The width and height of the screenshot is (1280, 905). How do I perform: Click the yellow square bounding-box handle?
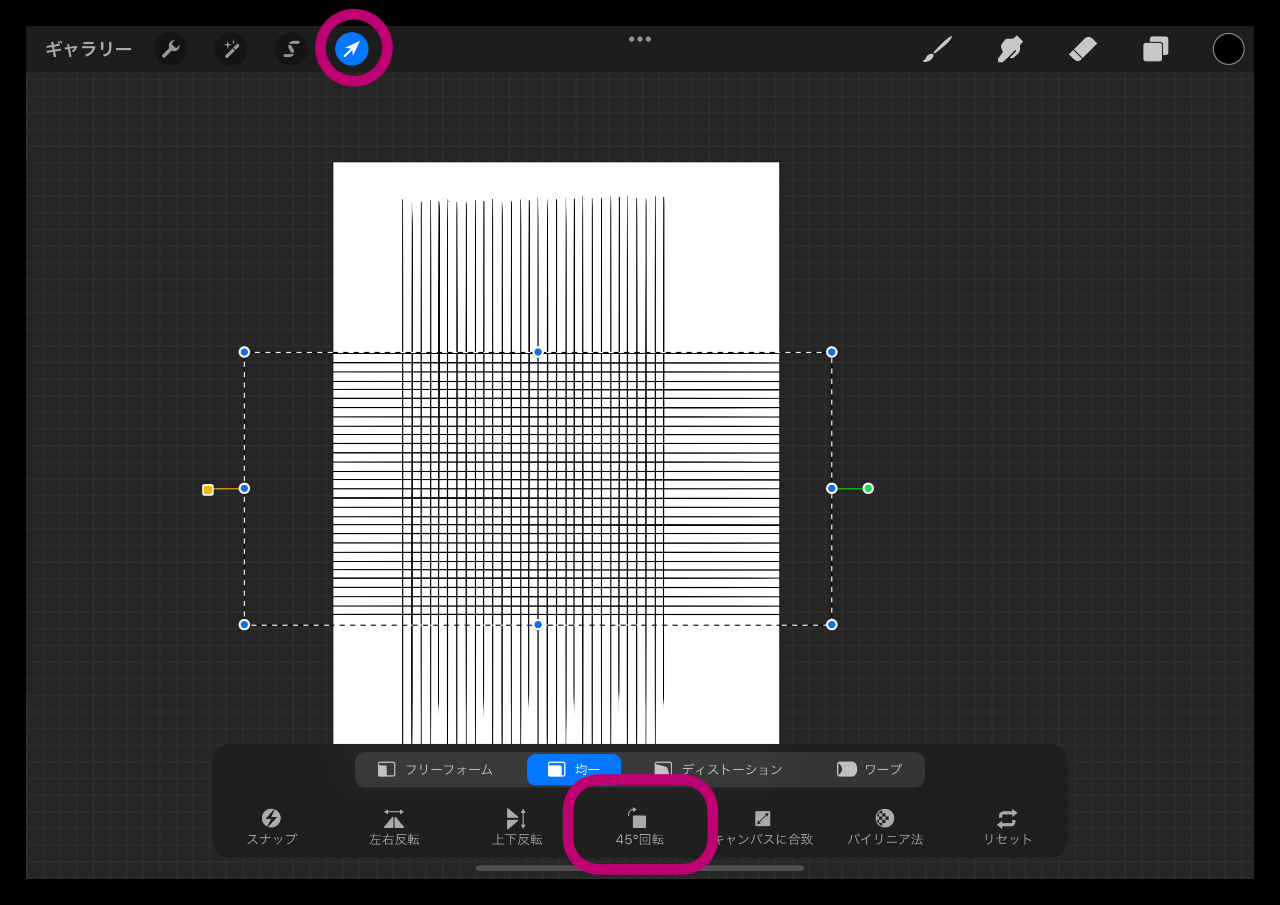(208, 490)
